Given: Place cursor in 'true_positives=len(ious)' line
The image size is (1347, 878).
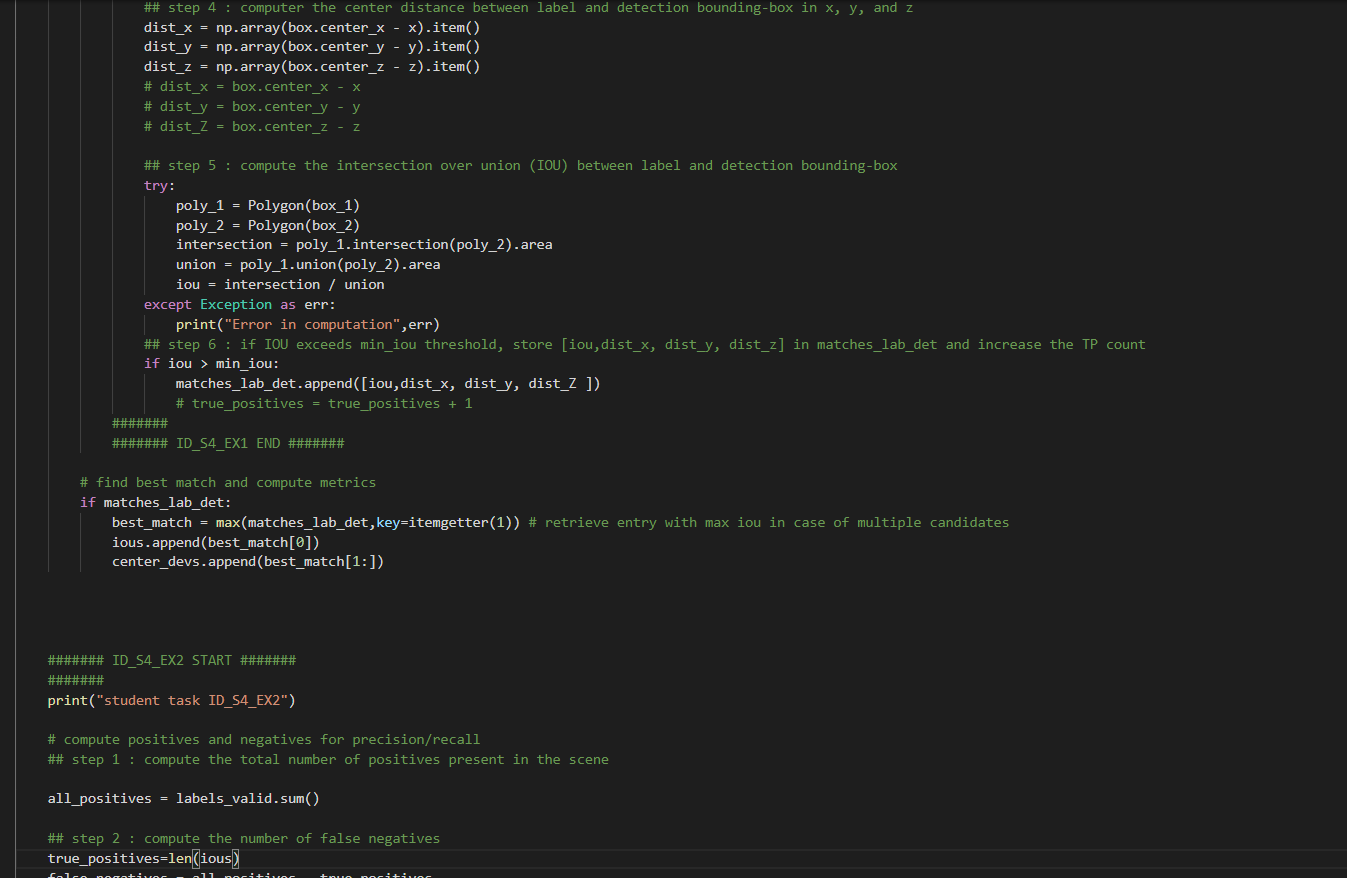Looking at the screenshot, I should (x=144, y=859).
